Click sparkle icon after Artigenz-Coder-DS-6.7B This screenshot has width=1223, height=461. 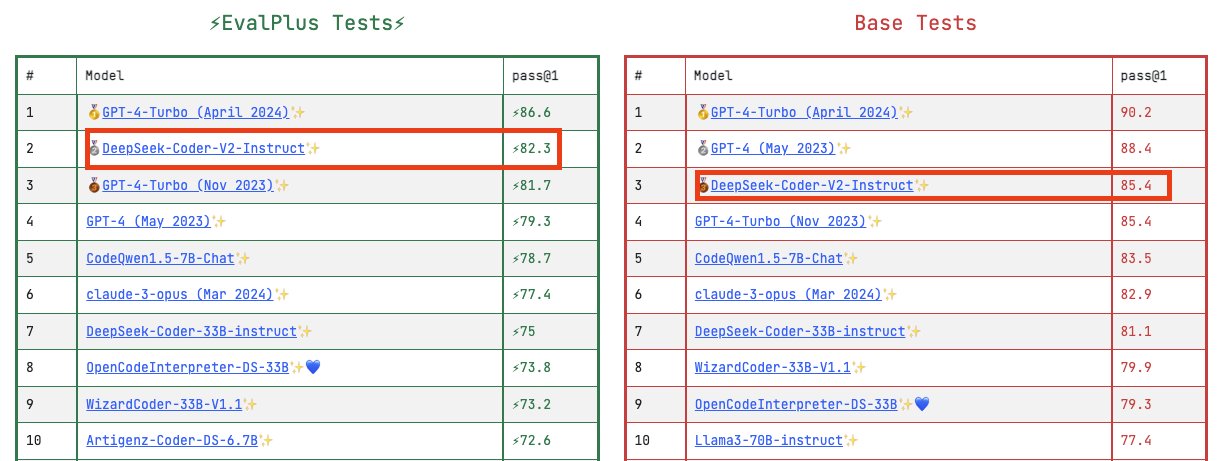pos(266,440)
